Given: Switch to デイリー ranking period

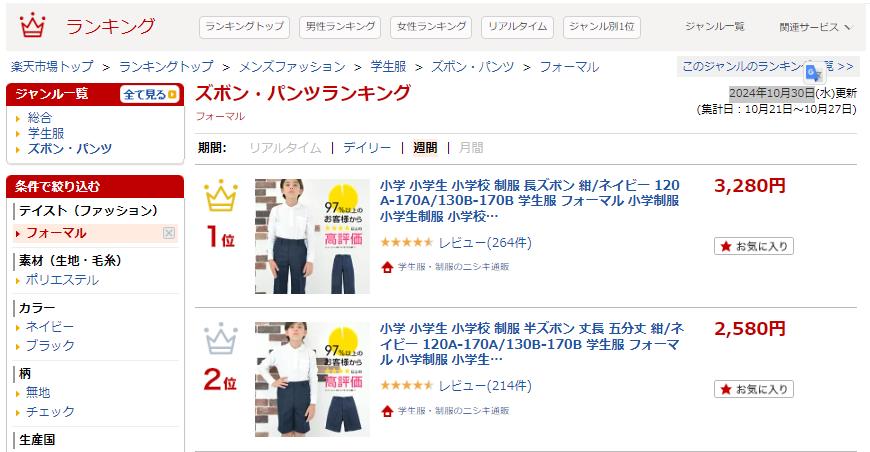Looking at the screenshot, I should [x=367, y=148].
